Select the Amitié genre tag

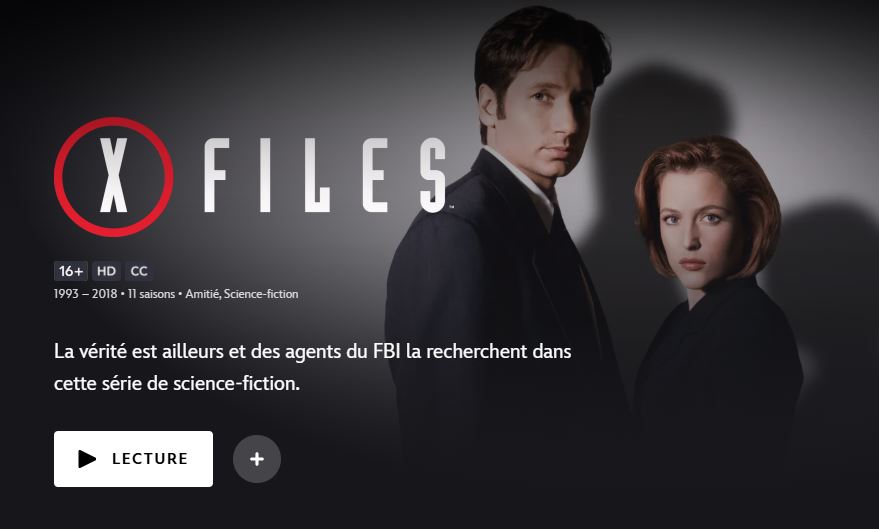[x=202, y=294]
